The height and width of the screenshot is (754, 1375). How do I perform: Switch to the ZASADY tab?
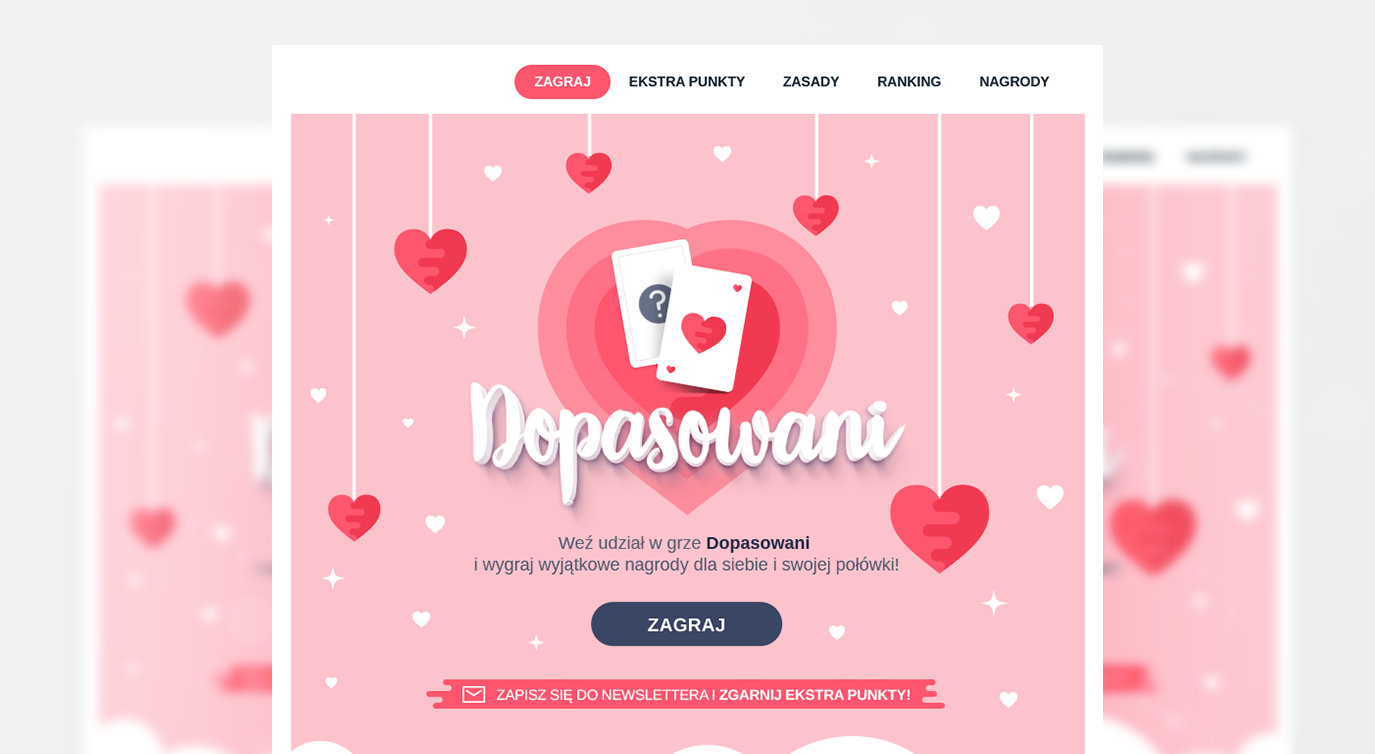811,82
